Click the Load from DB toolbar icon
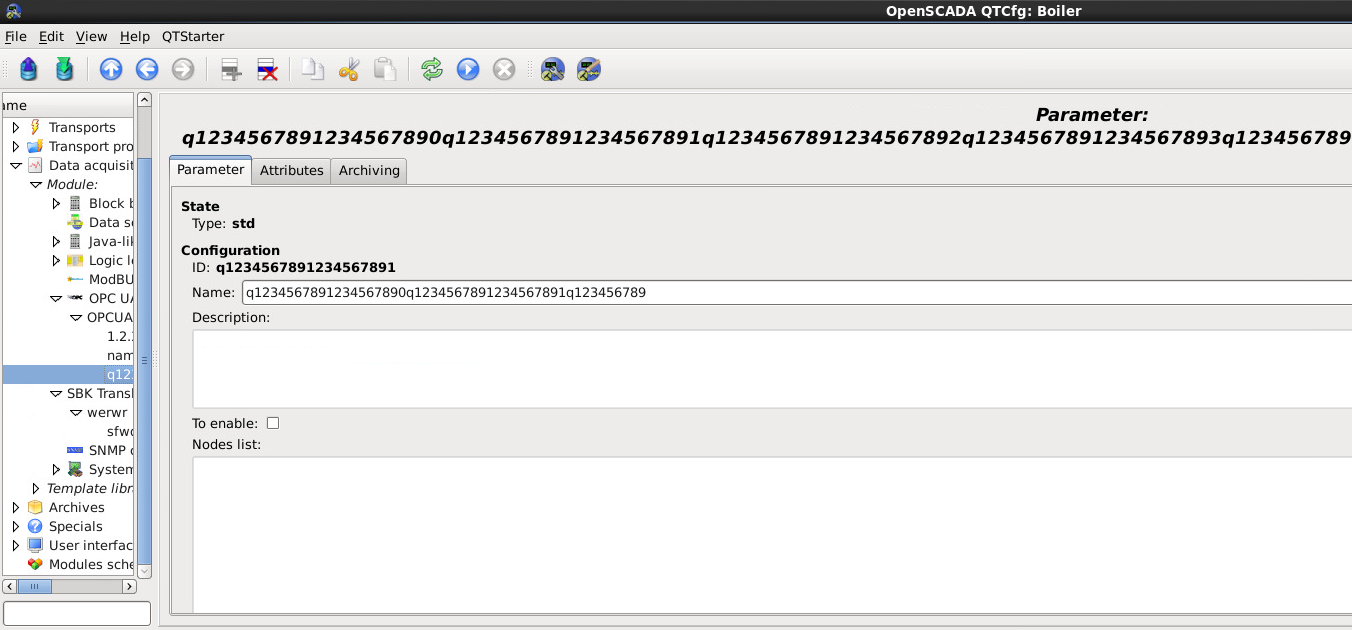This screenshot has width=1352, height=630. point(29,69)
